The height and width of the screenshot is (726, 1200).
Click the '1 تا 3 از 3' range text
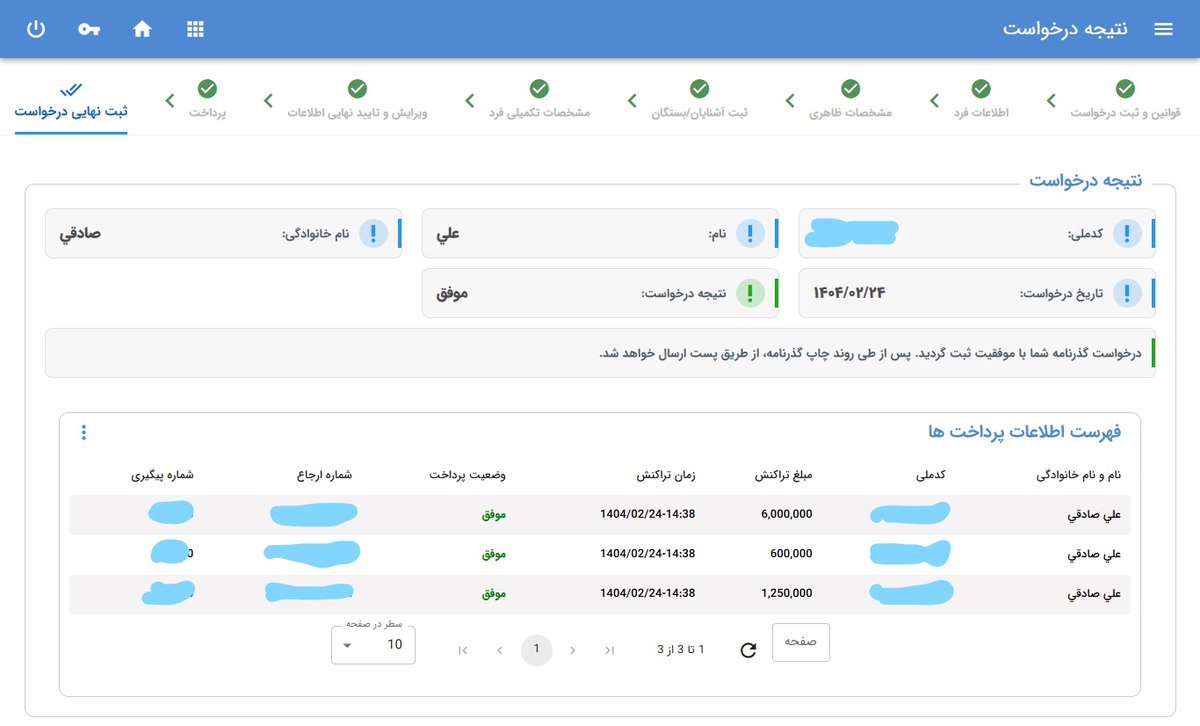681,650
